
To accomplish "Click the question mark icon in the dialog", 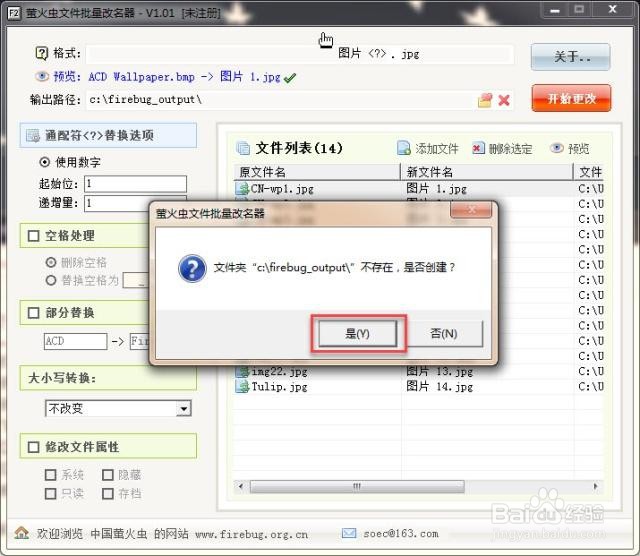I will [192, 268].
